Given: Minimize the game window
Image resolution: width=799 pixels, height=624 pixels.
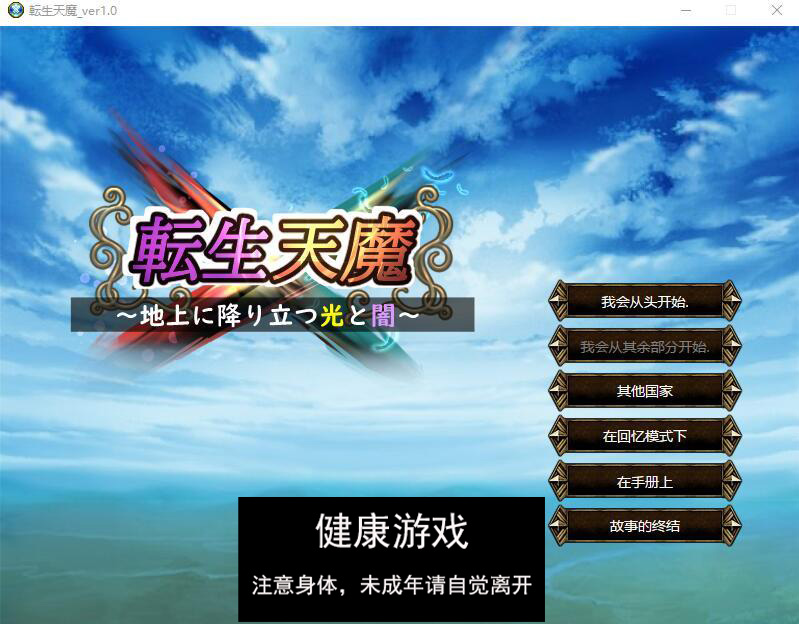Looking at the screenshot, I should 686,10.
